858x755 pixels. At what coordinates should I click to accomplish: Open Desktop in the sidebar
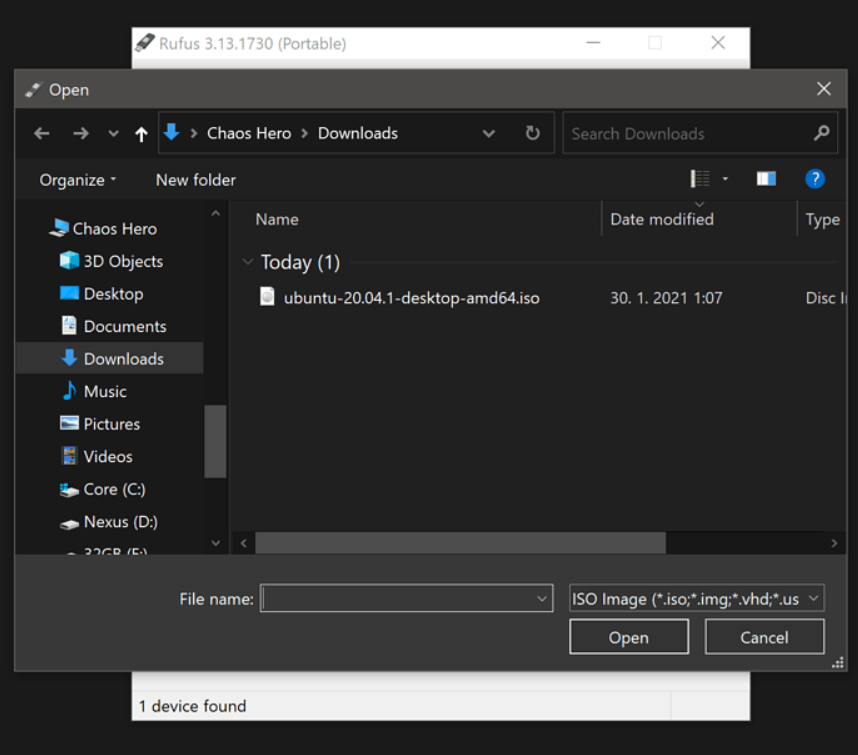pos(113,294)
